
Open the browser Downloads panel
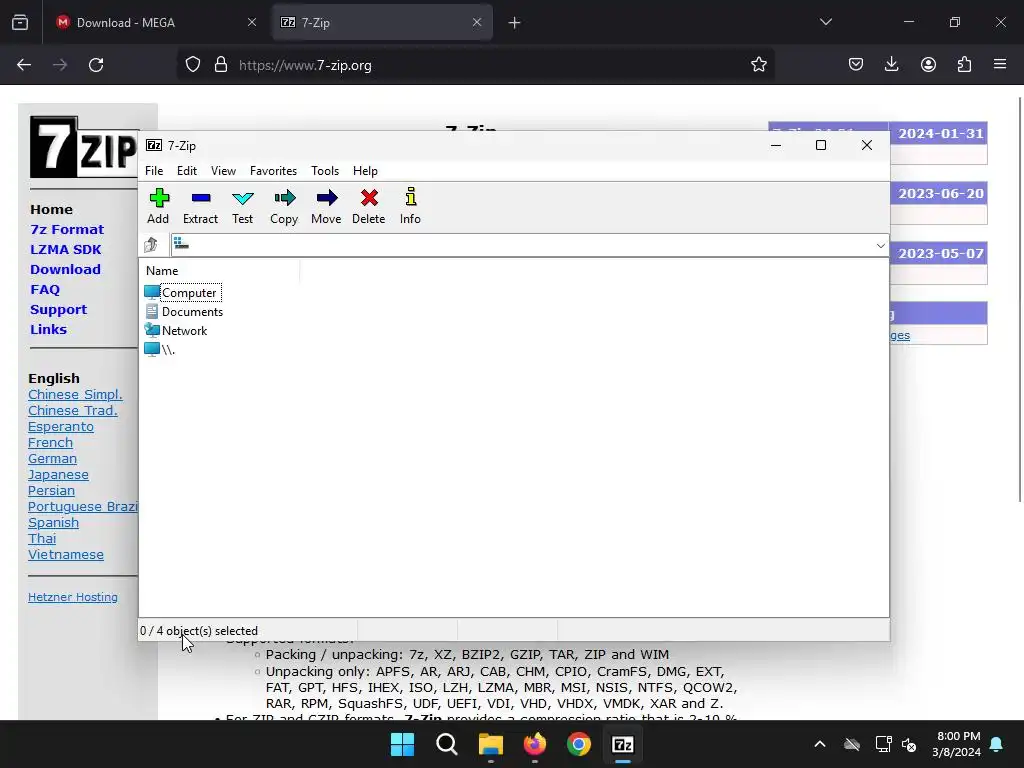pos(891,64)
